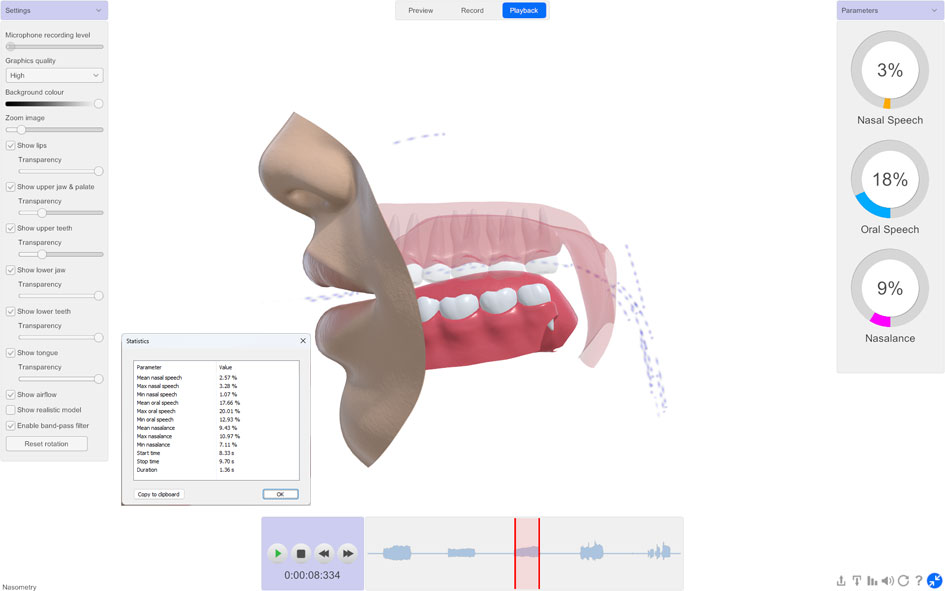Select the Mean nasal speech row

point(216,378)
